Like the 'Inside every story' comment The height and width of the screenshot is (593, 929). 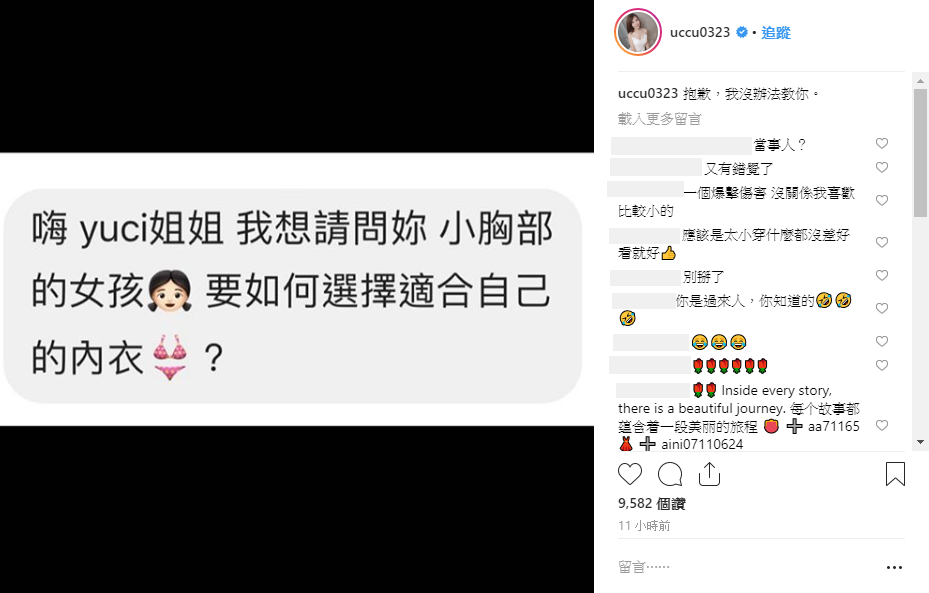pyautogui.click(x=882, y=425)
